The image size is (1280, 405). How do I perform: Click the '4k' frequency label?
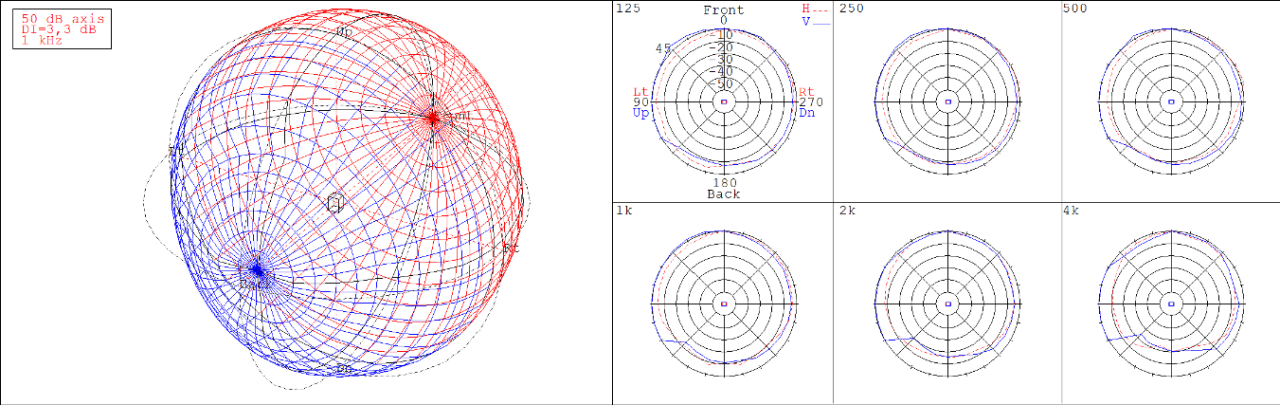[1072, 209]
